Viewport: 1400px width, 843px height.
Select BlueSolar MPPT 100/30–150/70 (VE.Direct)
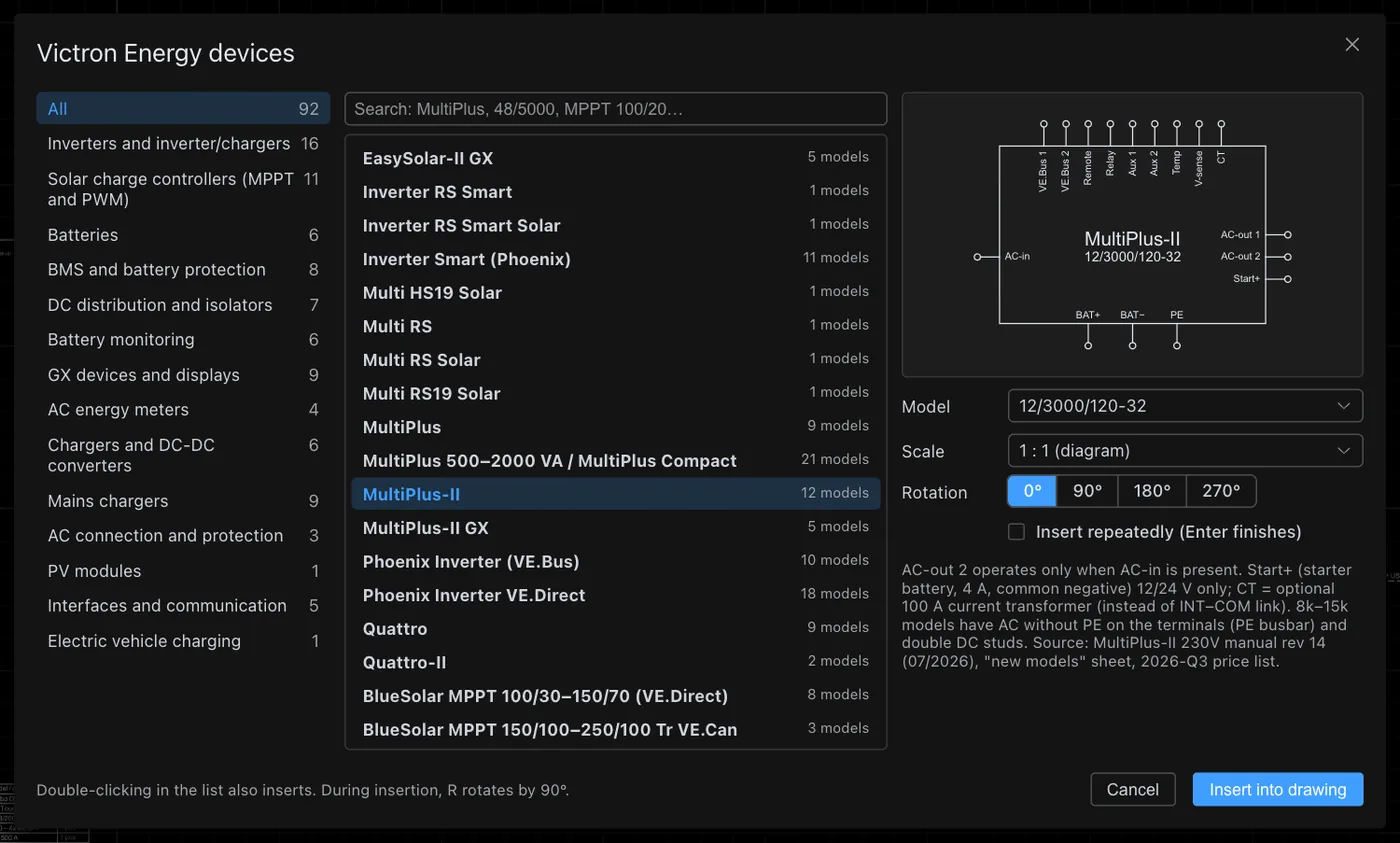pos(616,695)
